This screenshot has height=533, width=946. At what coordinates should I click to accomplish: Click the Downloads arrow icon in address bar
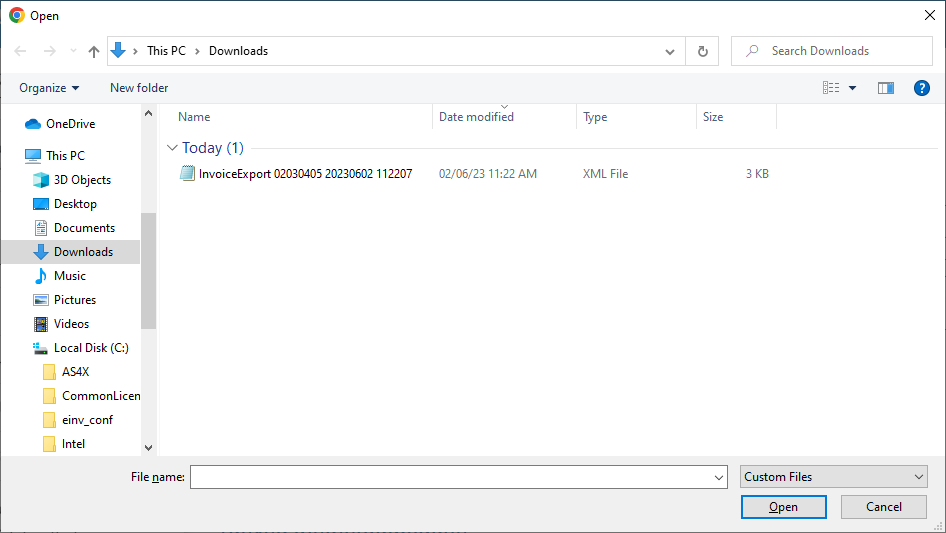coord(118,51)
